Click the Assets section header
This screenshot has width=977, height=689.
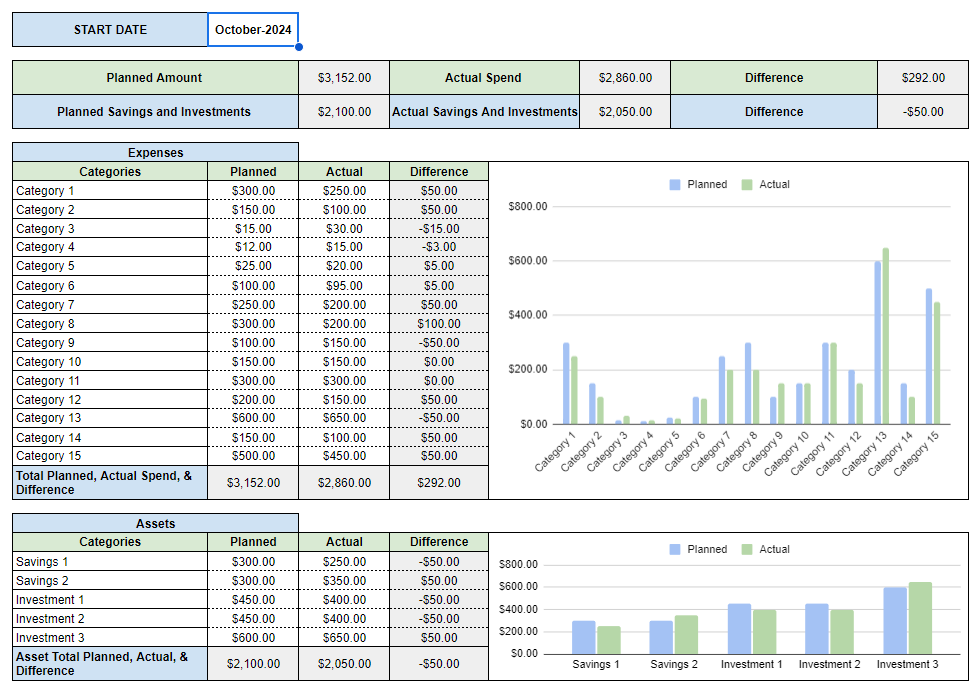[x=153, y=522]
